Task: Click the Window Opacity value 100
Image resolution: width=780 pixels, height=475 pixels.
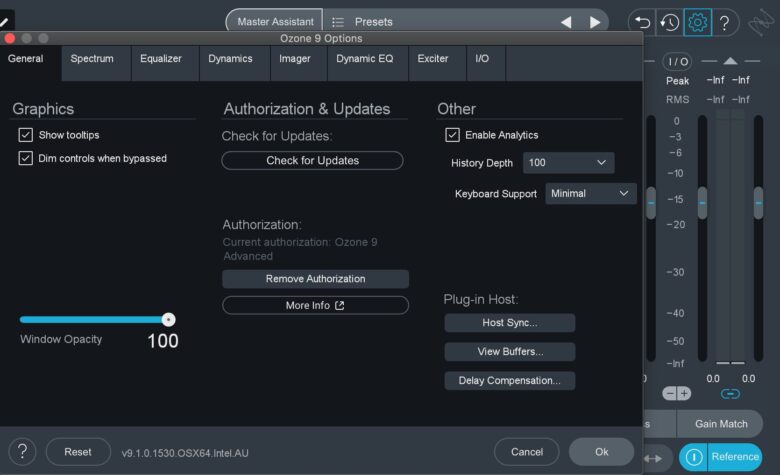Action: point(163,341)
